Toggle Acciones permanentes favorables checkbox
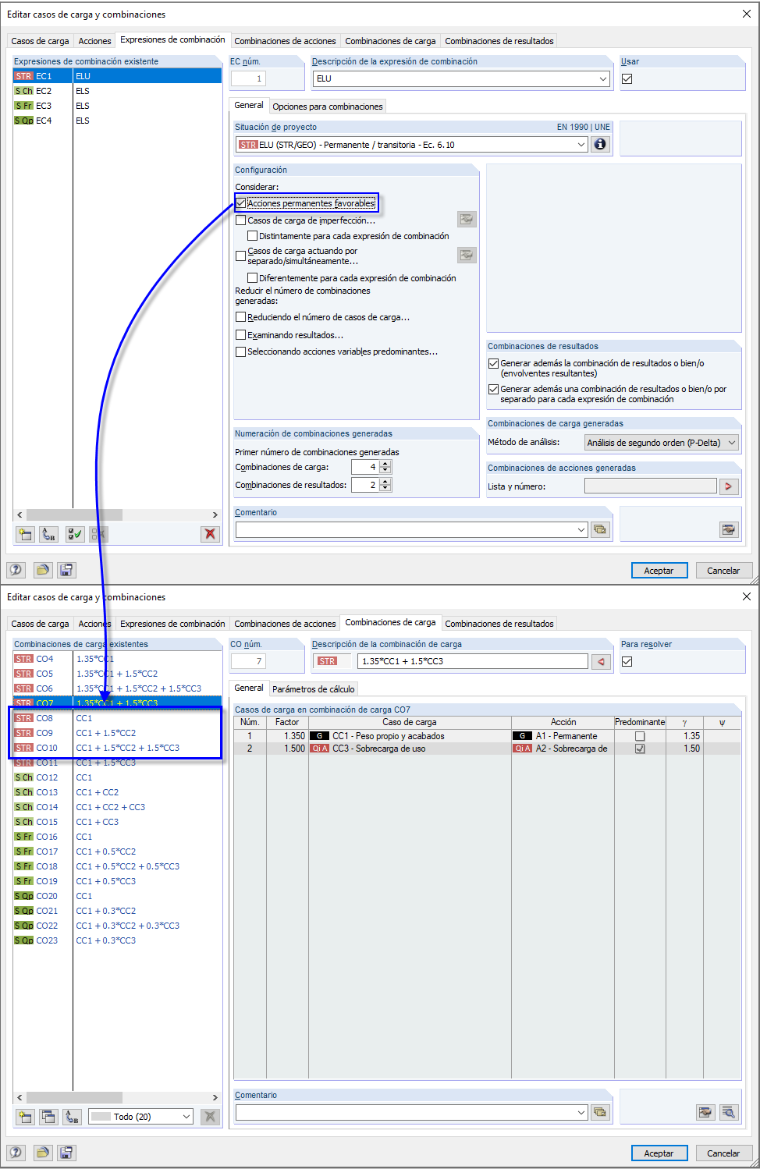Image resolution: width=760 pixels, height=1170 pixels. pyautogui.click(x=241, y=203)
